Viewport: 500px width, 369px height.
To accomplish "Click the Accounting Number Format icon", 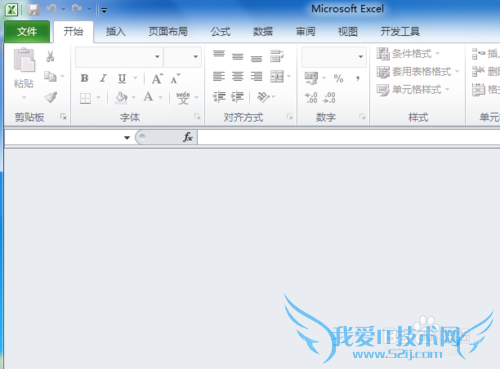I will [311, 78].
